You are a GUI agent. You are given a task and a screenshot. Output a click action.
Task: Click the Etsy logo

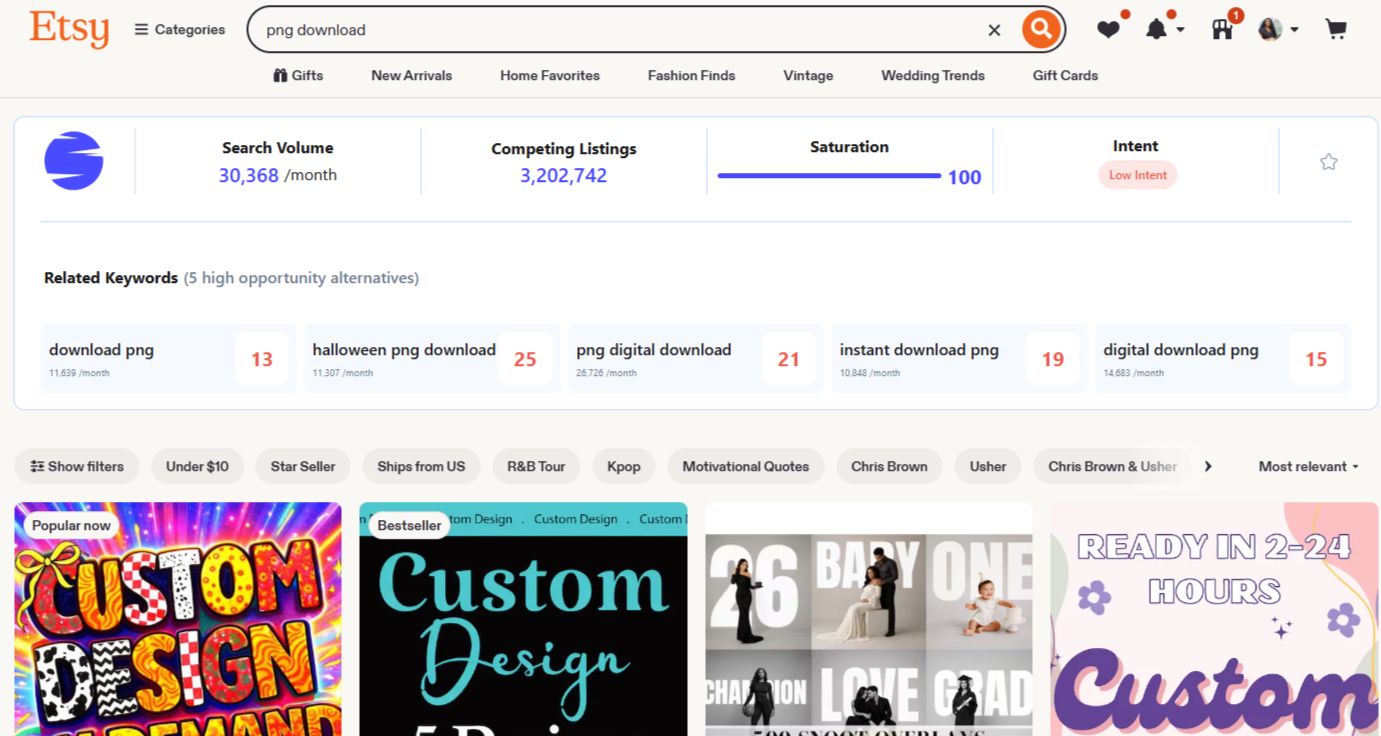point(69,29)
